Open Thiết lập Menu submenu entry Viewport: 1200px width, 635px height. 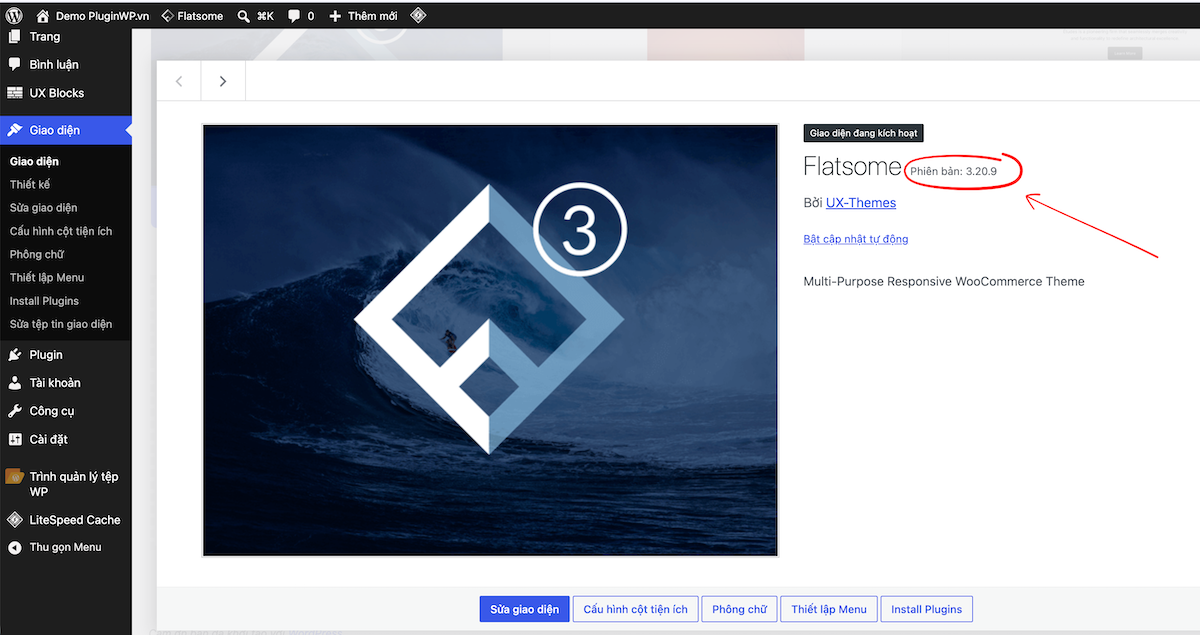[x=47, y=277]
